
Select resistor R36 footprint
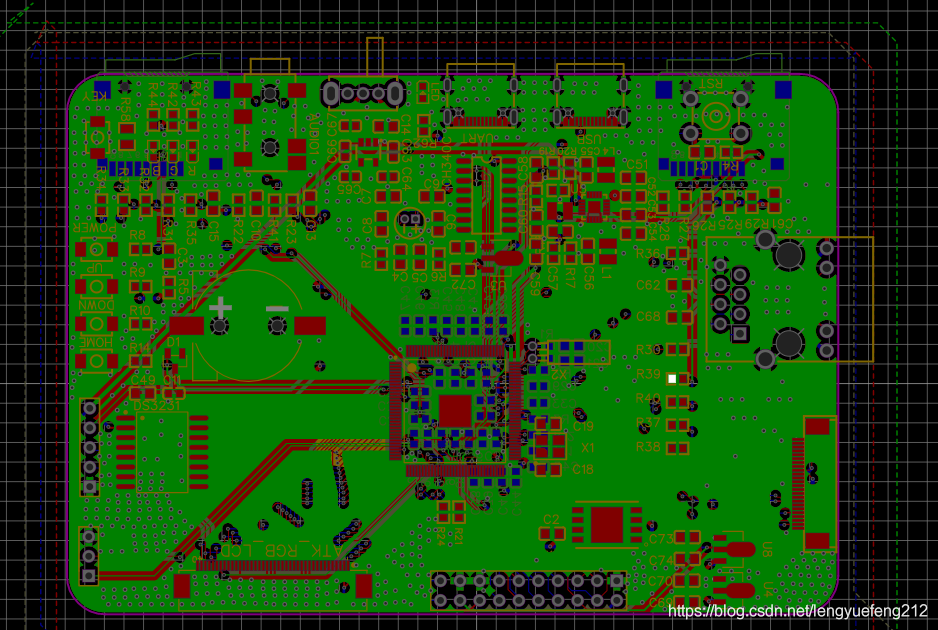pyautogui.click(x=678, y=254)
